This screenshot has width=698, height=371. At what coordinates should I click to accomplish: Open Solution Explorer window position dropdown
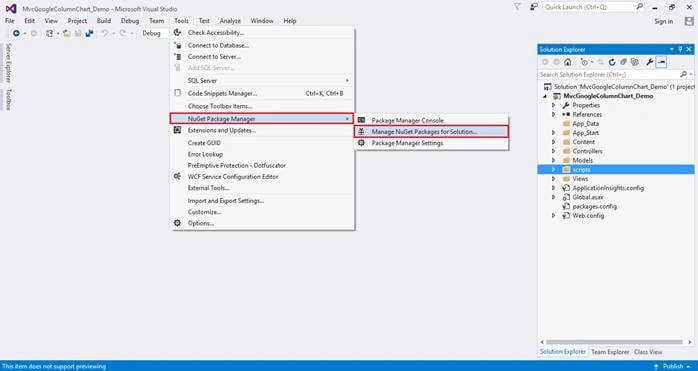[x=672, y=49]
